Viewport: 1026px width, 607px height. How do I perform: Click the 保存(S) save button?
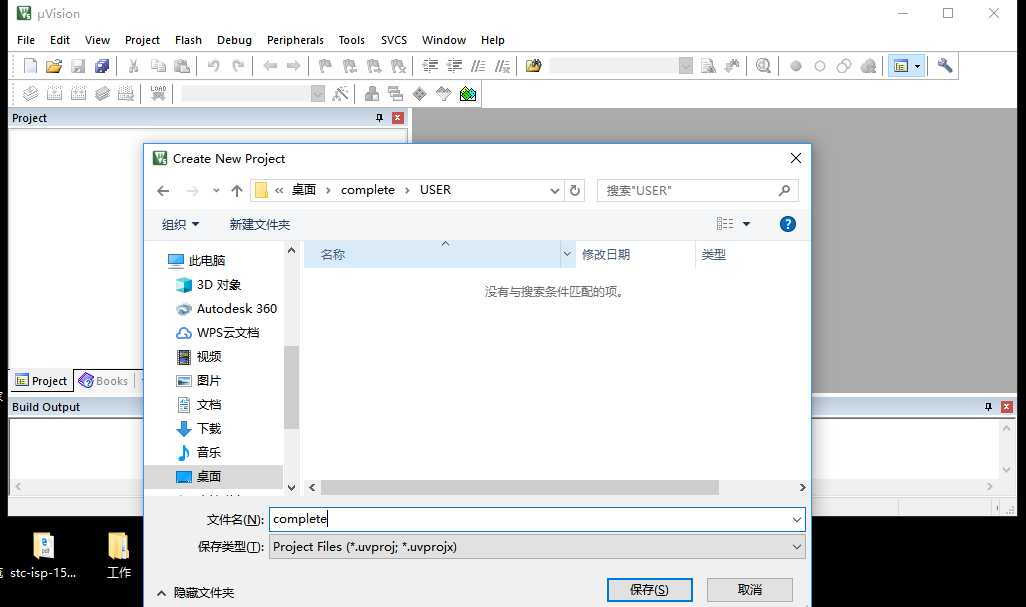coord(649,590)
